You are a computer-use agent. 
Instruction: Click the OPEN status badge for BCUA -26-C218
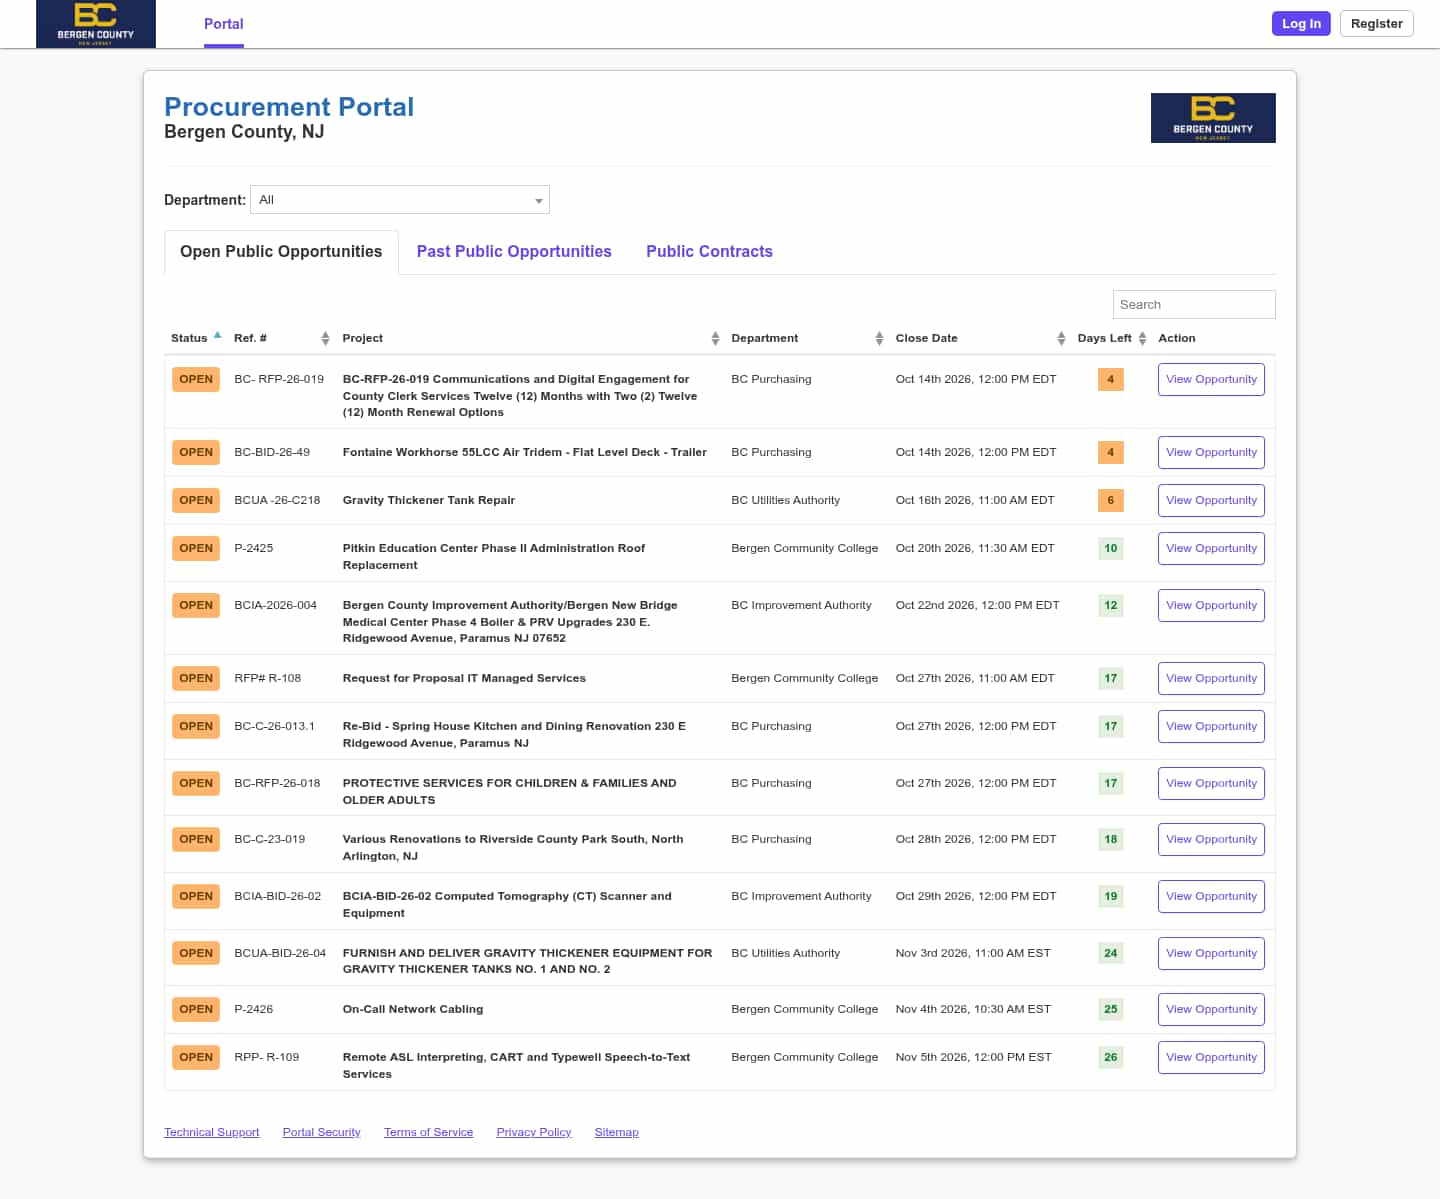click(196, 501)
